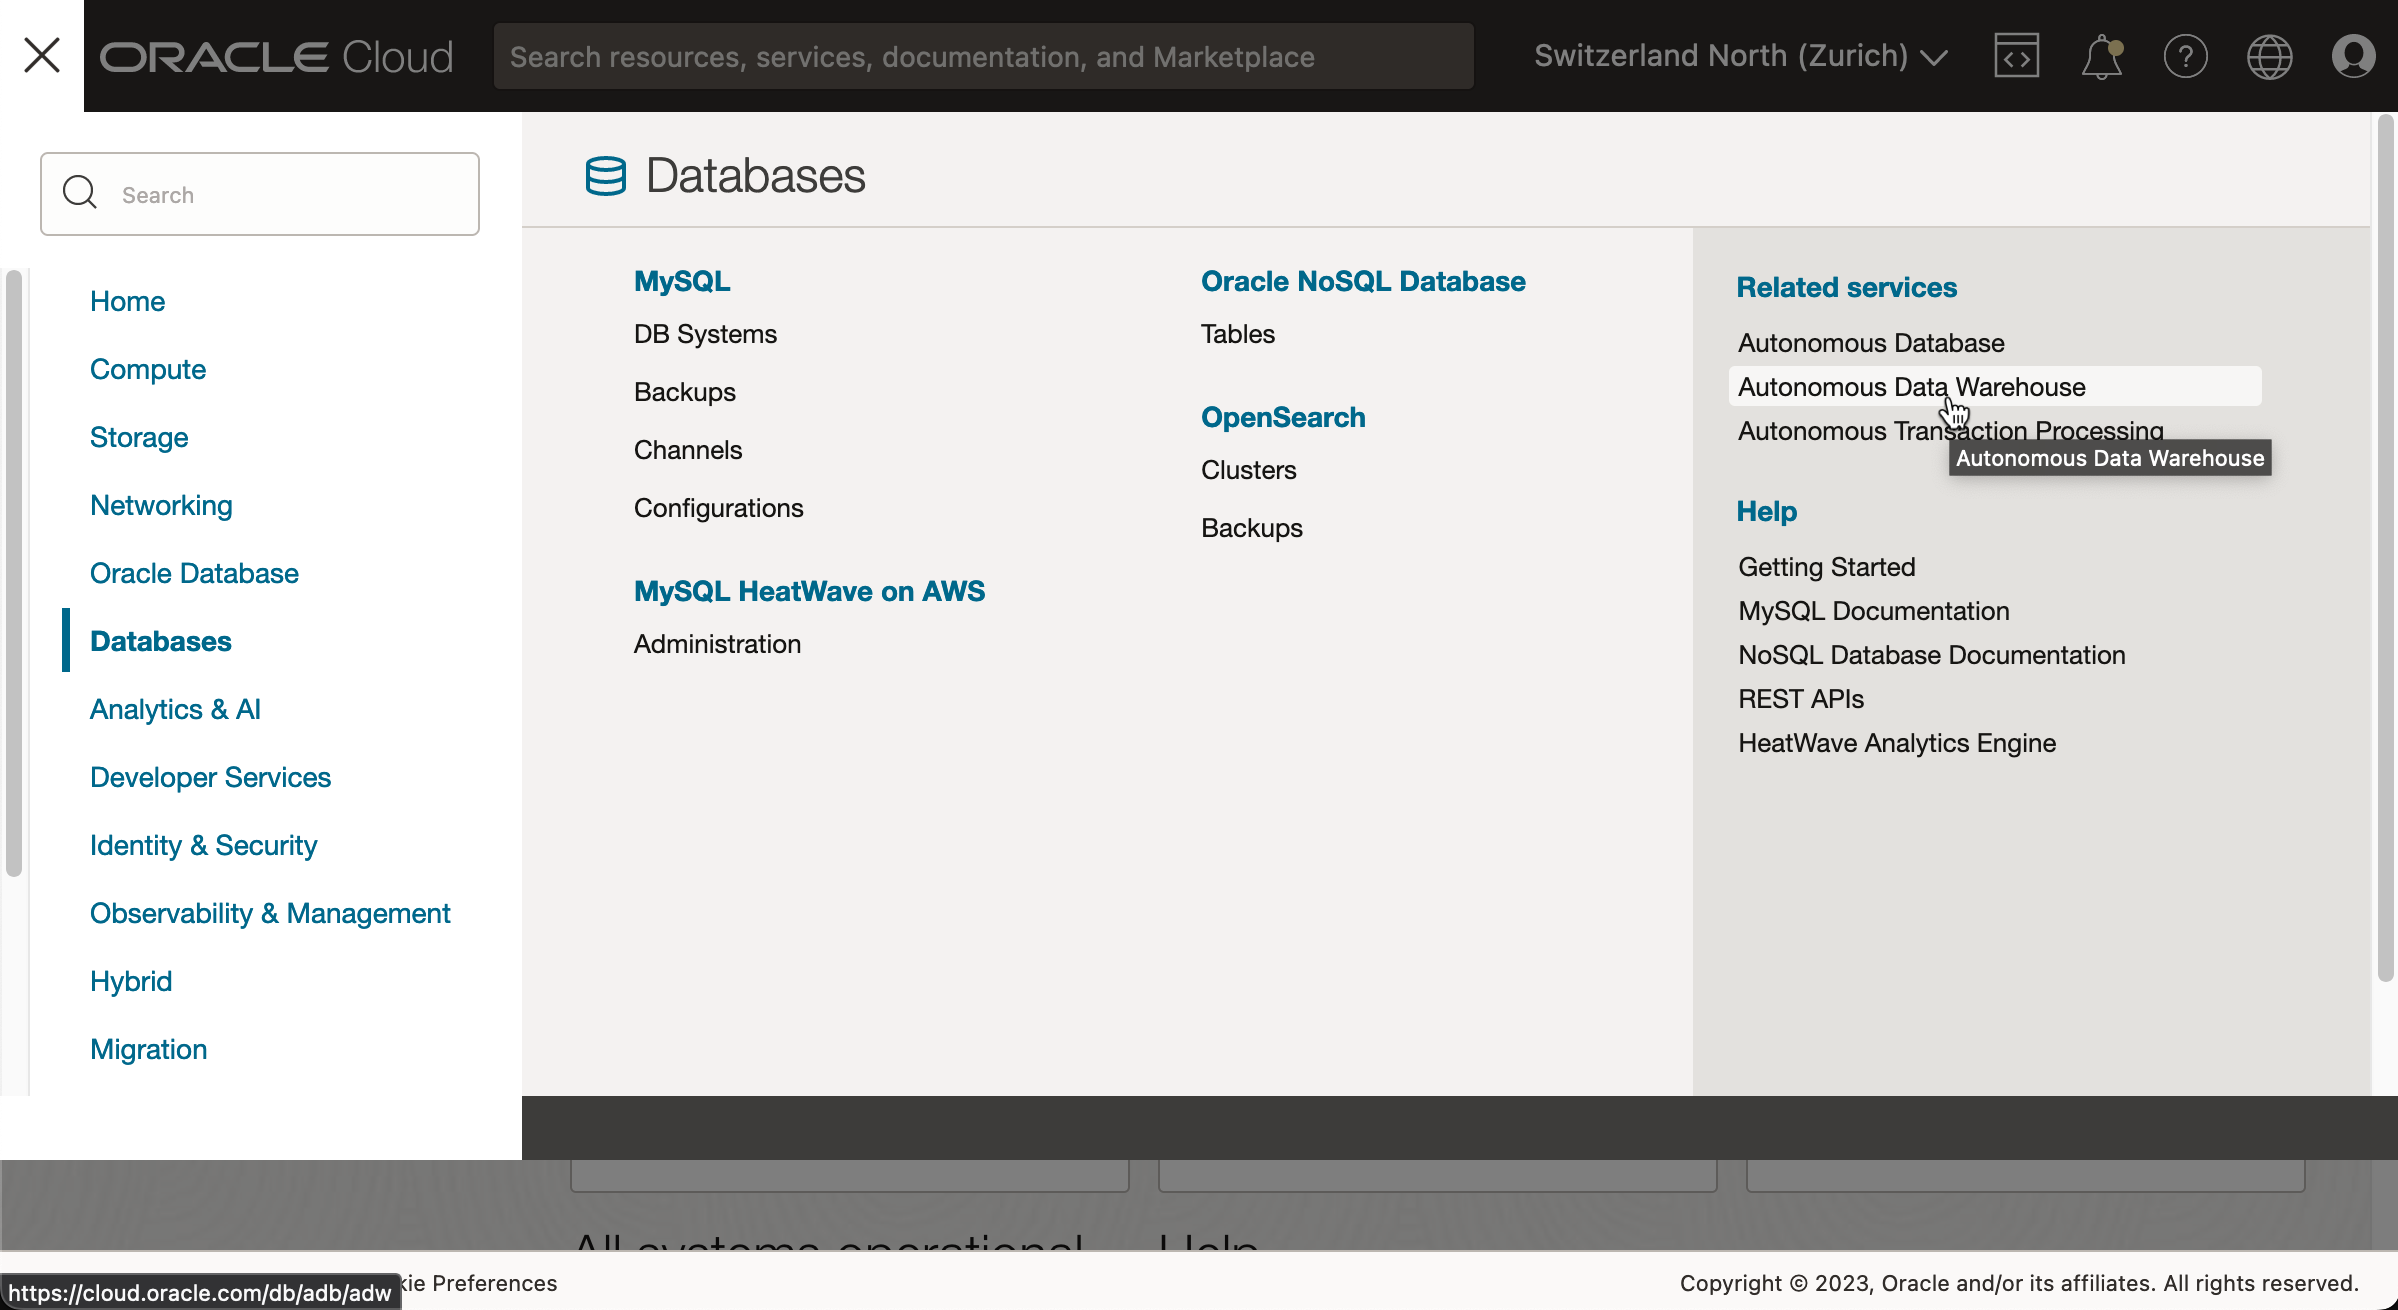2398x1310 pixels.
Task: Open Autonomous Database related service
Action: (1871, 343)
